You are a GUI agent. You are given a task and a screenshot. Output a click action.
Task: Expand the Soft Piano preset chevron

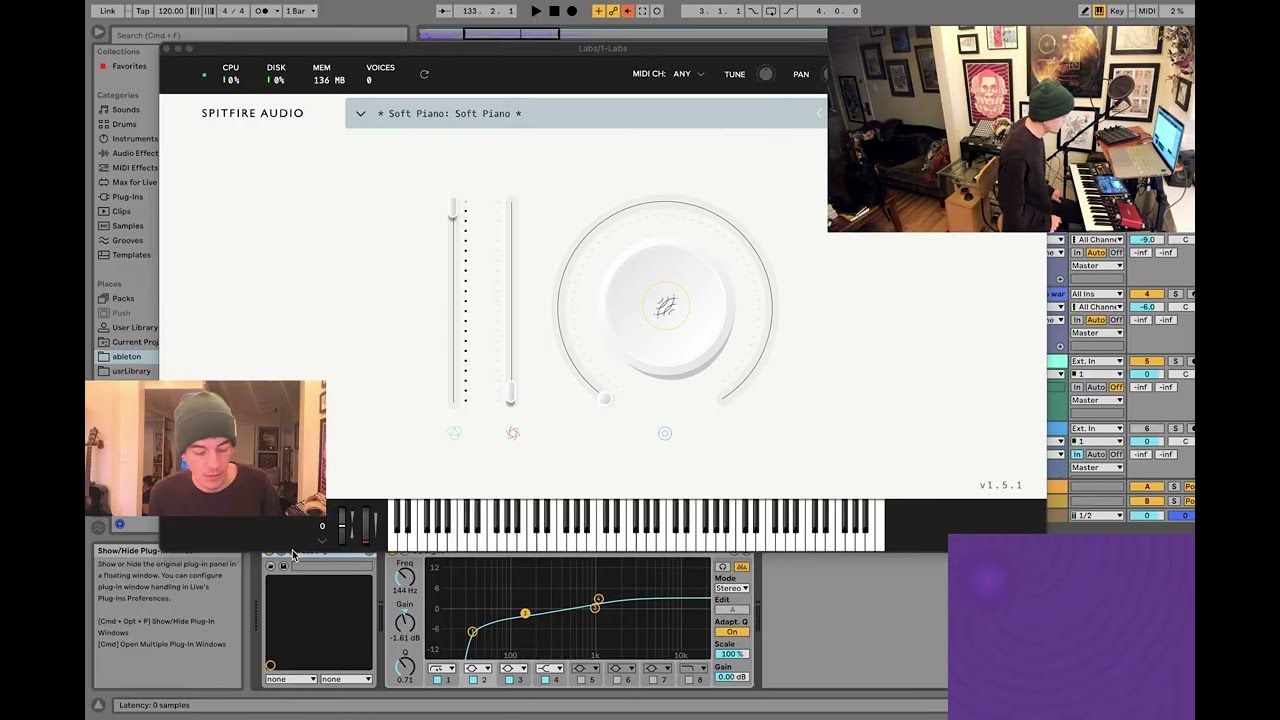point(361,114)
